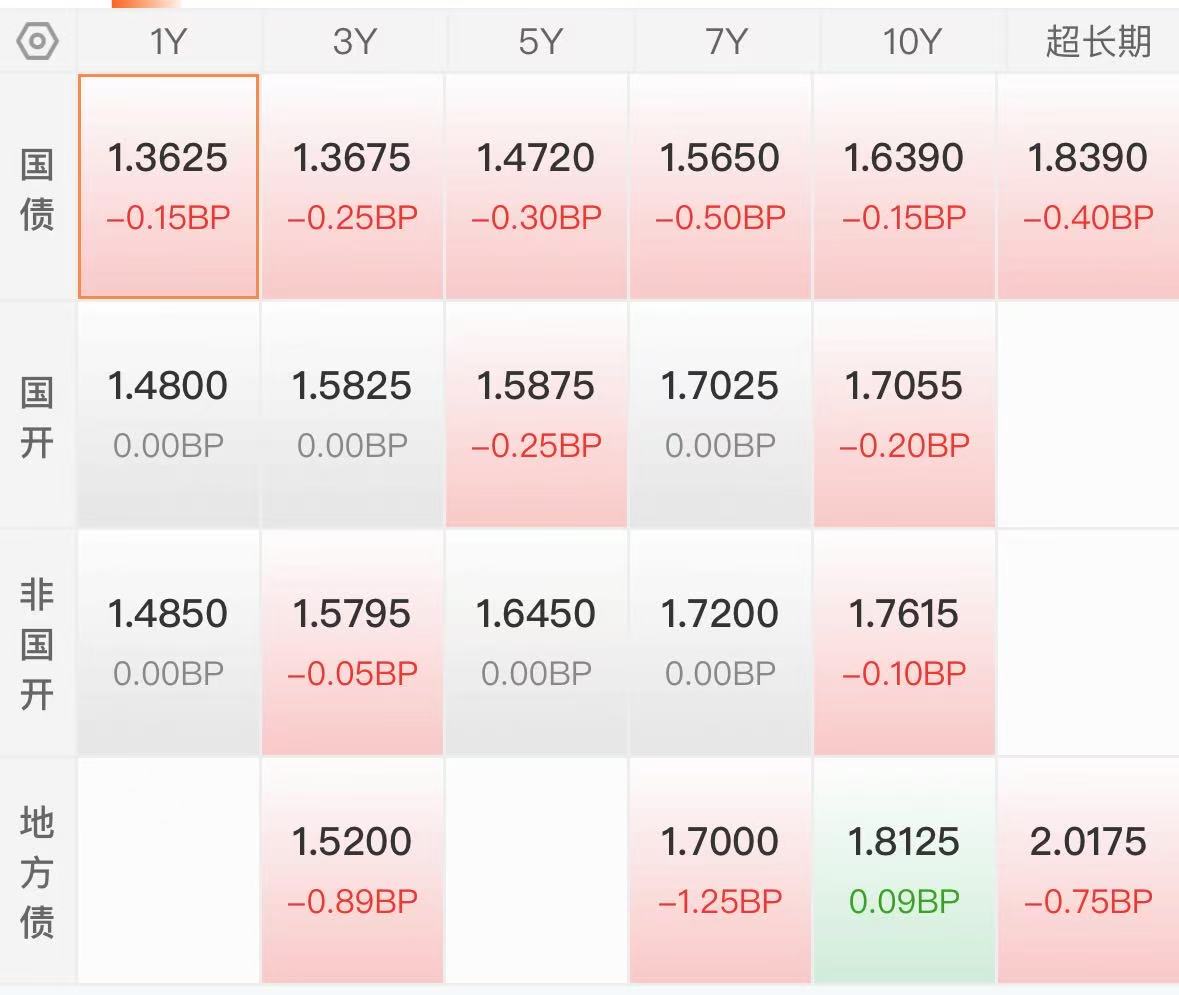Select the 3Y column header
The width and height of the screenshot is (1179, 995).
click(353, 41)
